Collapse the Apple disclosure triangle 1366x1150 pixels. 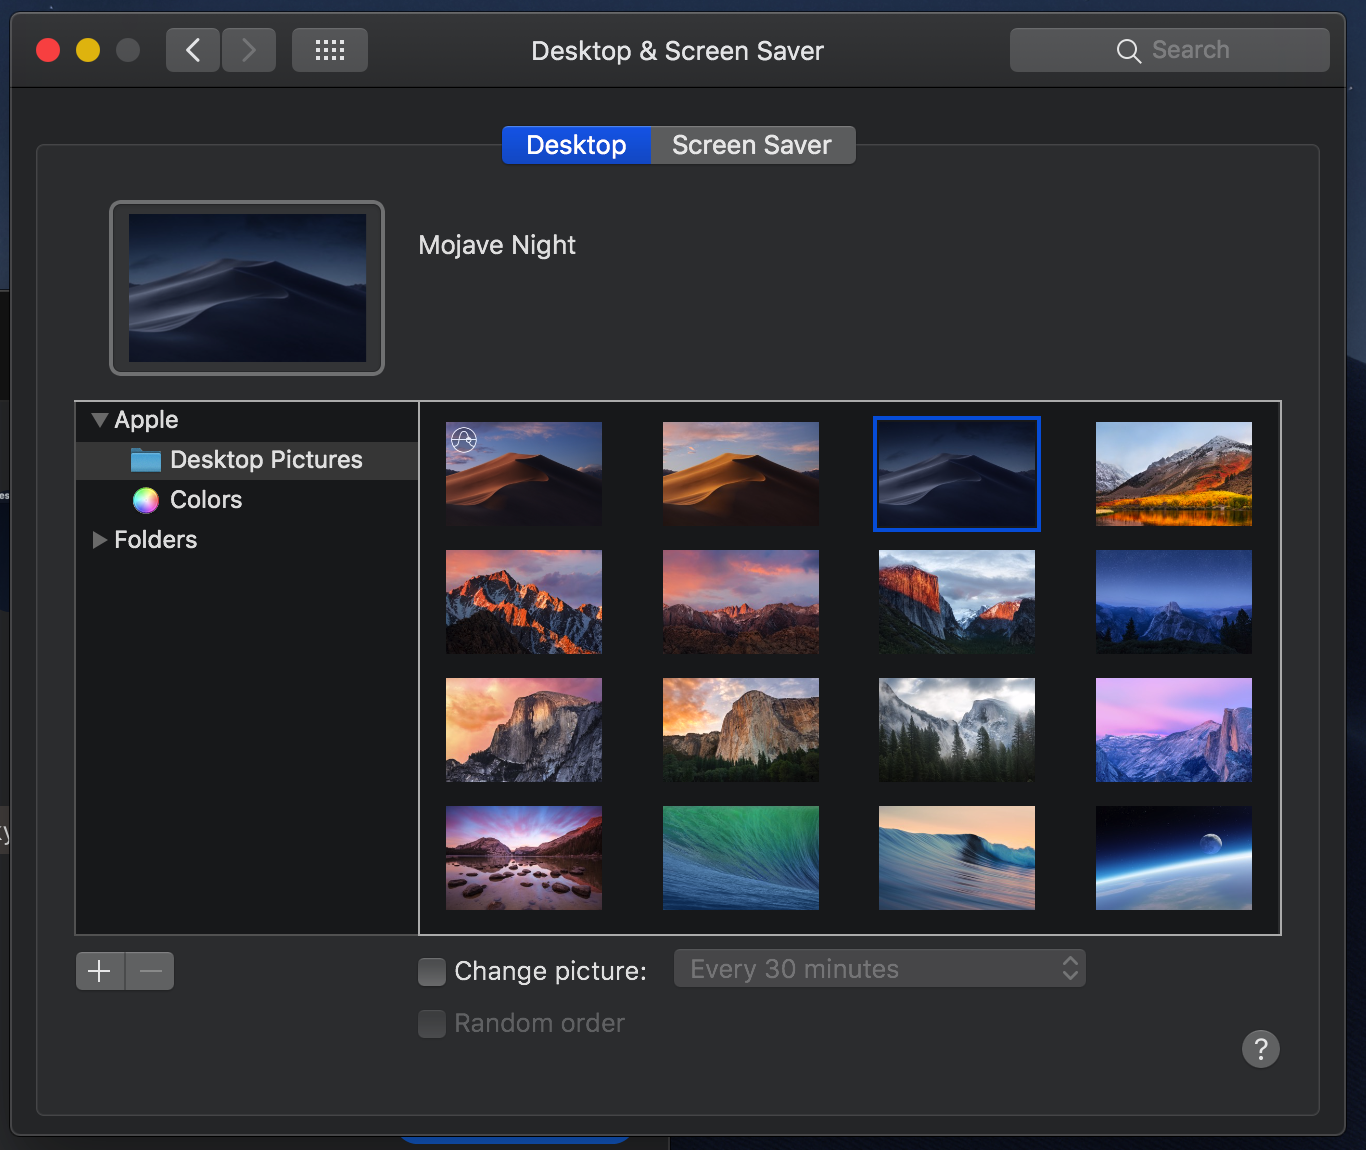click(x=100, y=420)
